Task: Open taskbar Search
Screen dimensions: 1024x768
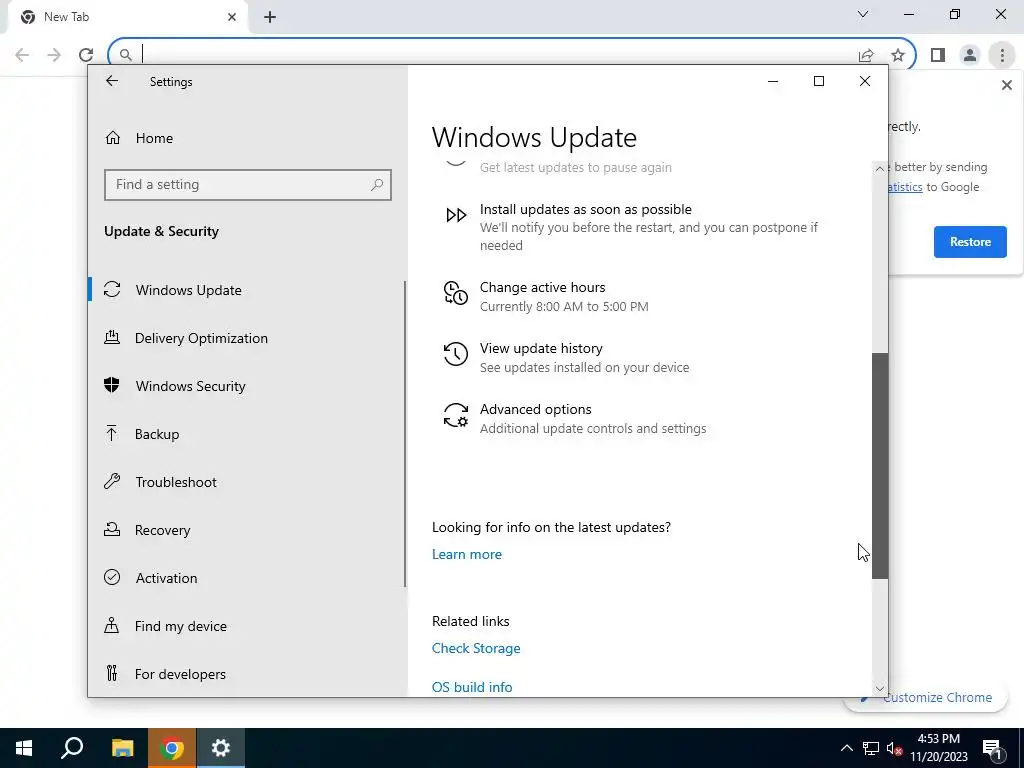Action: tap(72, 748)
